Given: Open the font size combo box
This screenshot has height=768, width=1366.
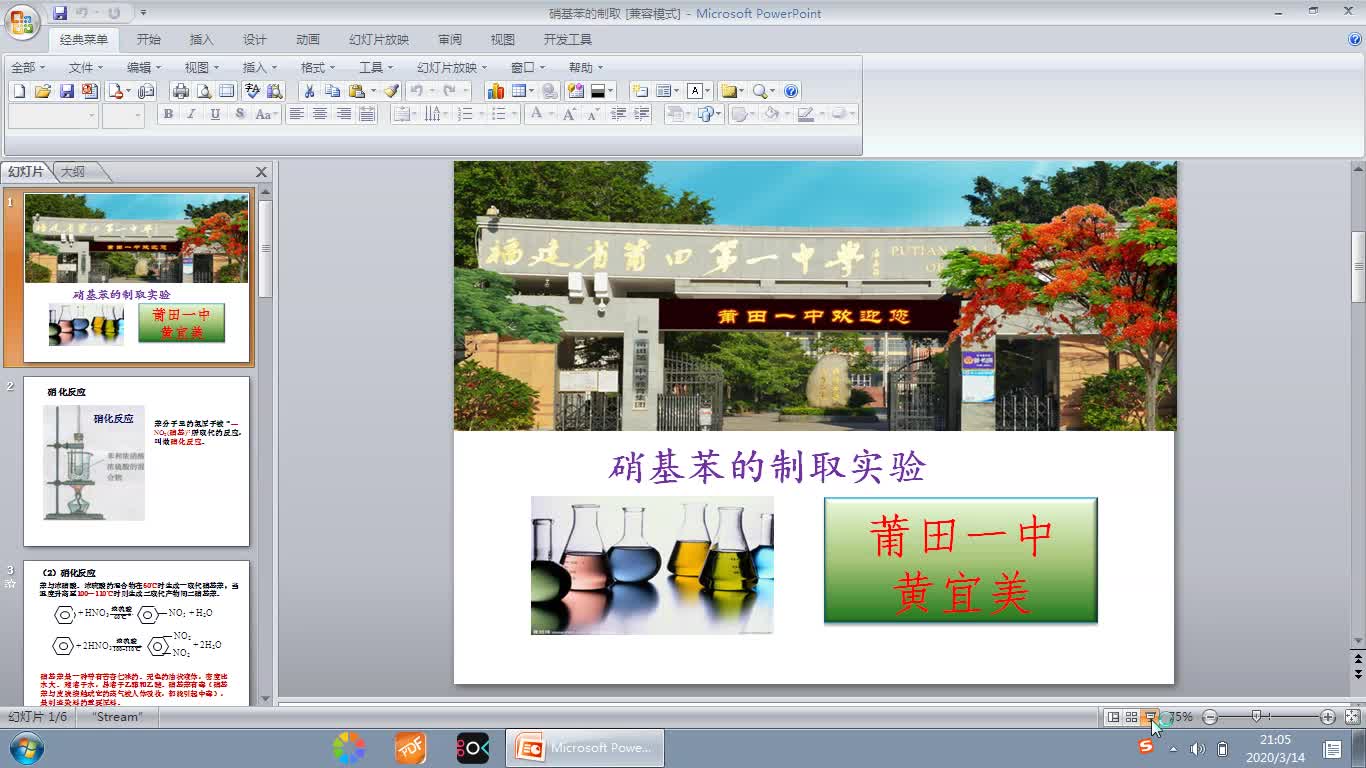Looking at the screenshot, I should tap(124, 116).
